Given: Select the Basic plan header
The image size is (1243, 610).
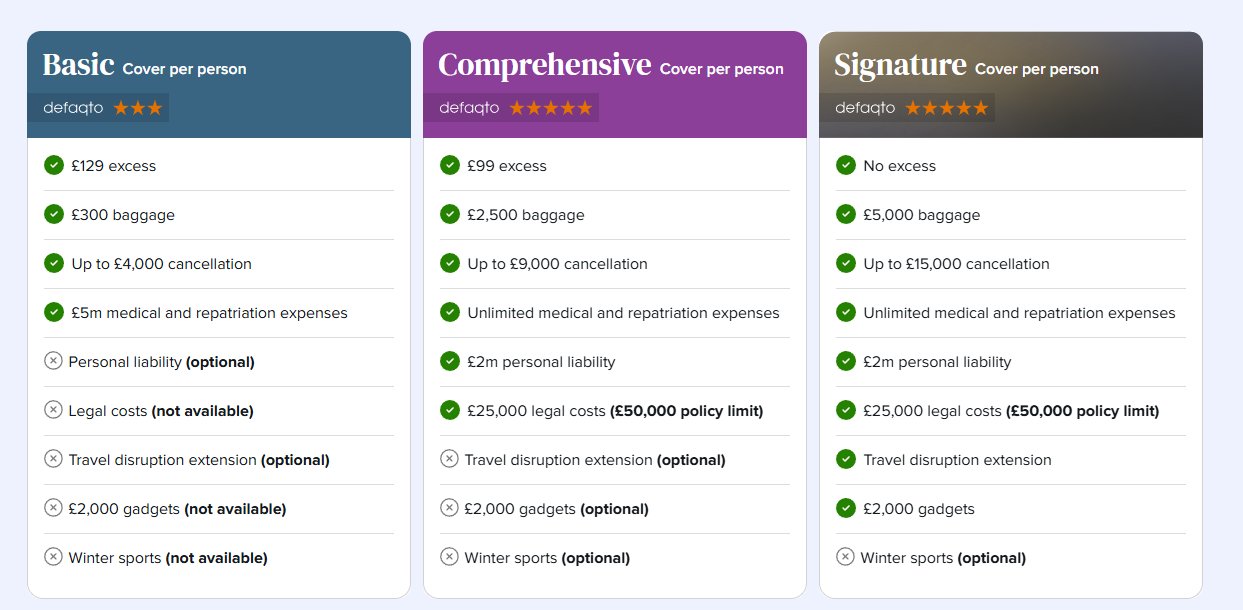Looking at the screenshot, I should pos(219,84).
